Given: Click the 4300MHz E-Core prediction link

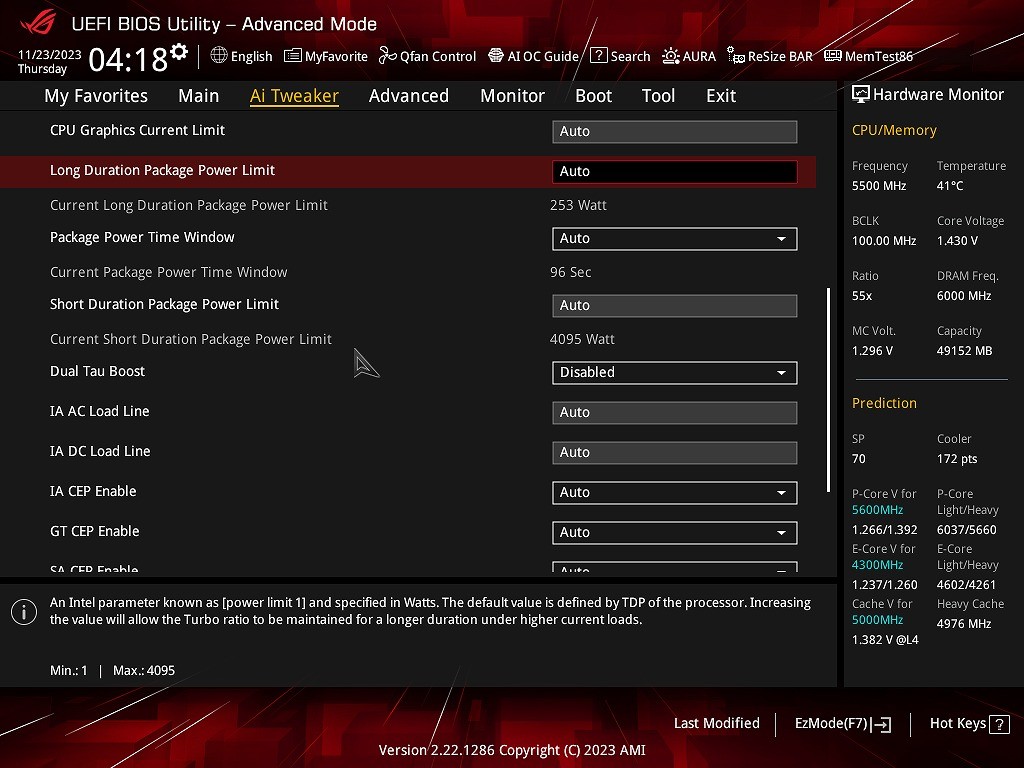Looking at the screenshot, I should click(x=877, y=565).
